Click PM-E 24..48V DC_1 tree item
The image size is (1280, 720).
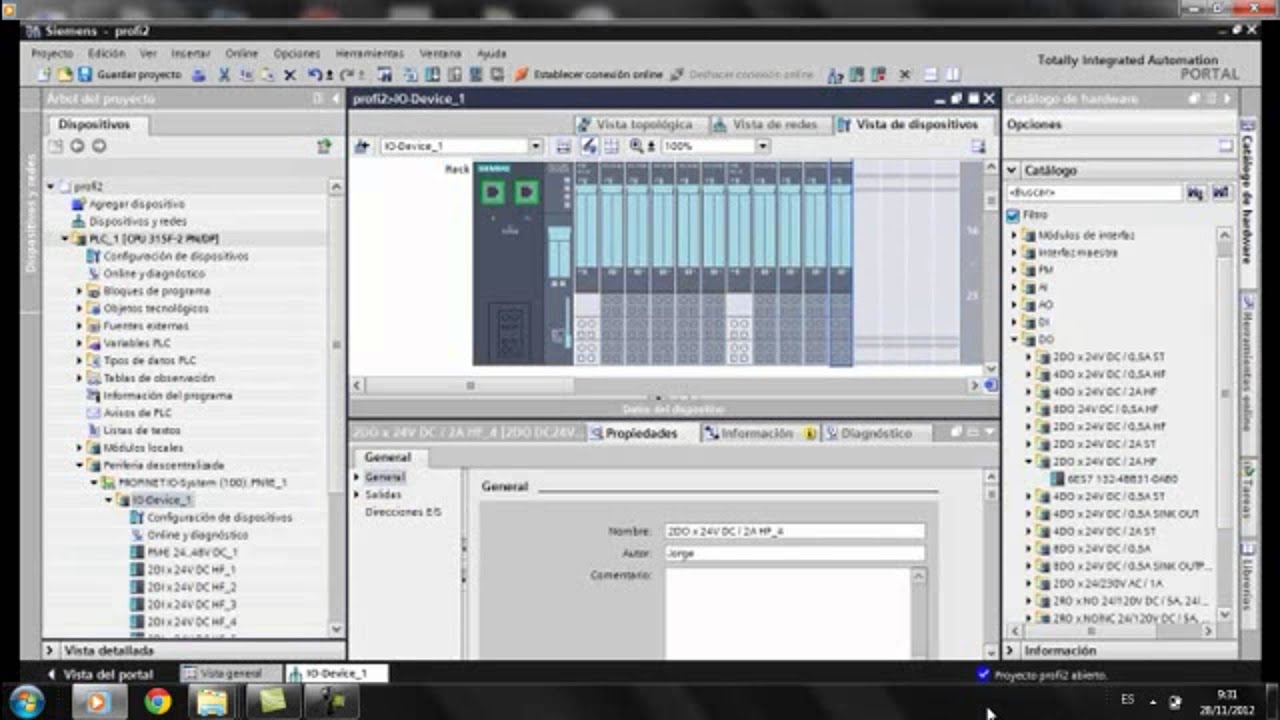coord(192,552)
